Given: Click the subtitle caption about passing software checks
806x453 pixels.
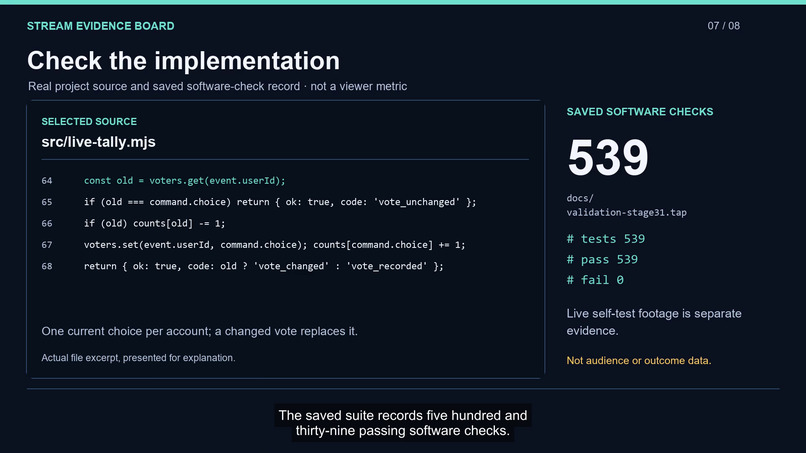Looking at the screenshot, I should tap(402, 423).
